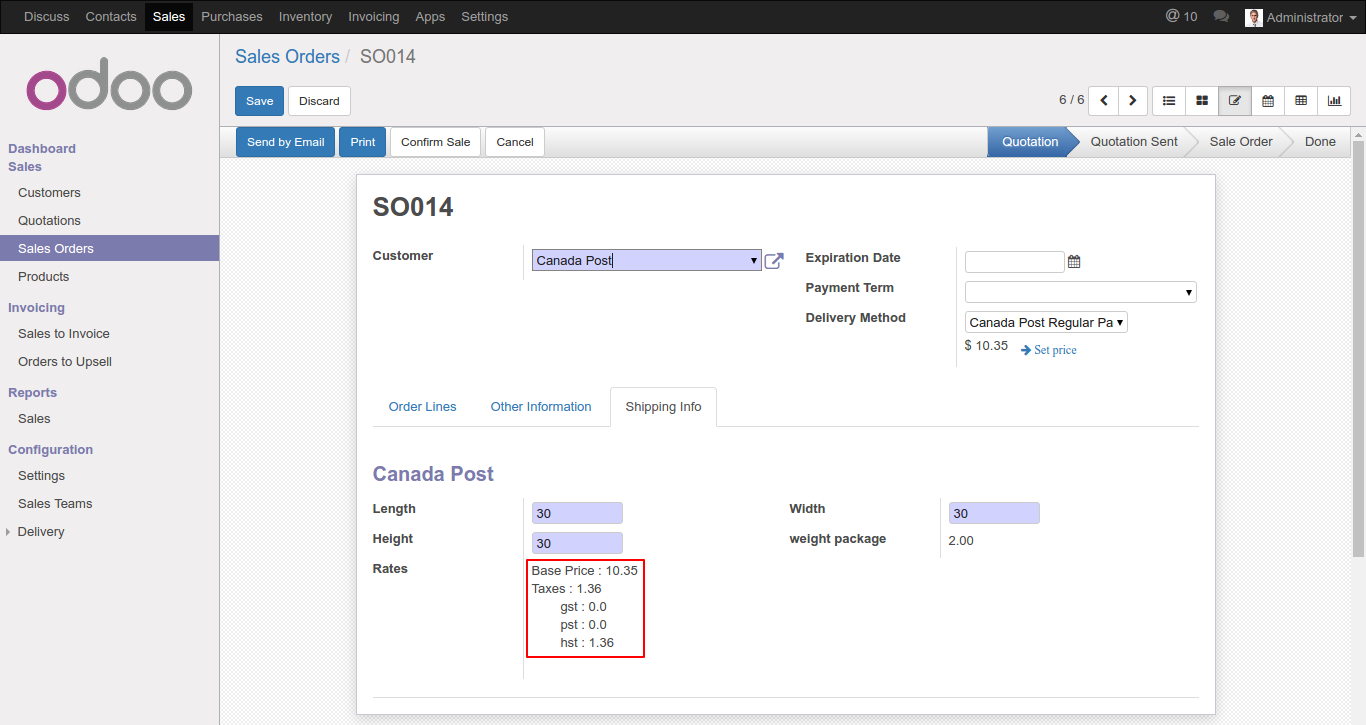Switch to Order Lines tab
The image size is (1366, 725).
[x=422, y=407]
